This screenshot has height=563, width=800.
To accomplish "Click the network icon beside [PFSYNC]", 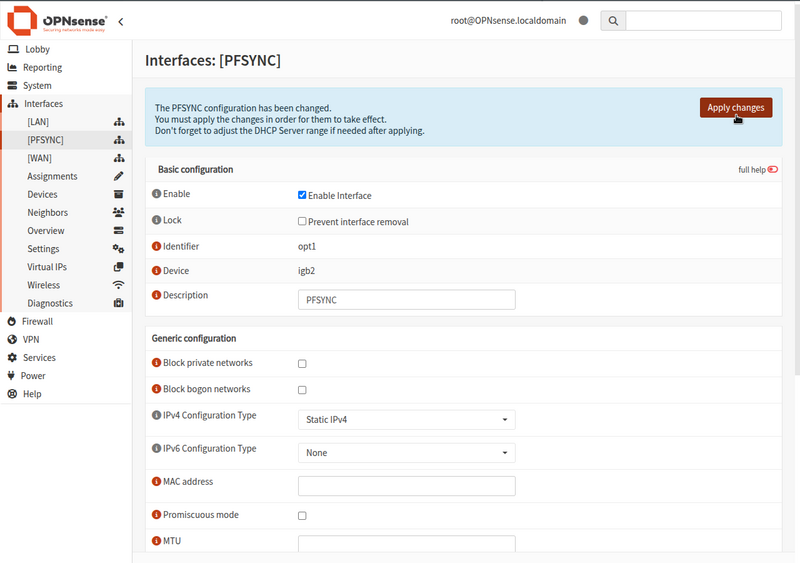I will [119, 140].
